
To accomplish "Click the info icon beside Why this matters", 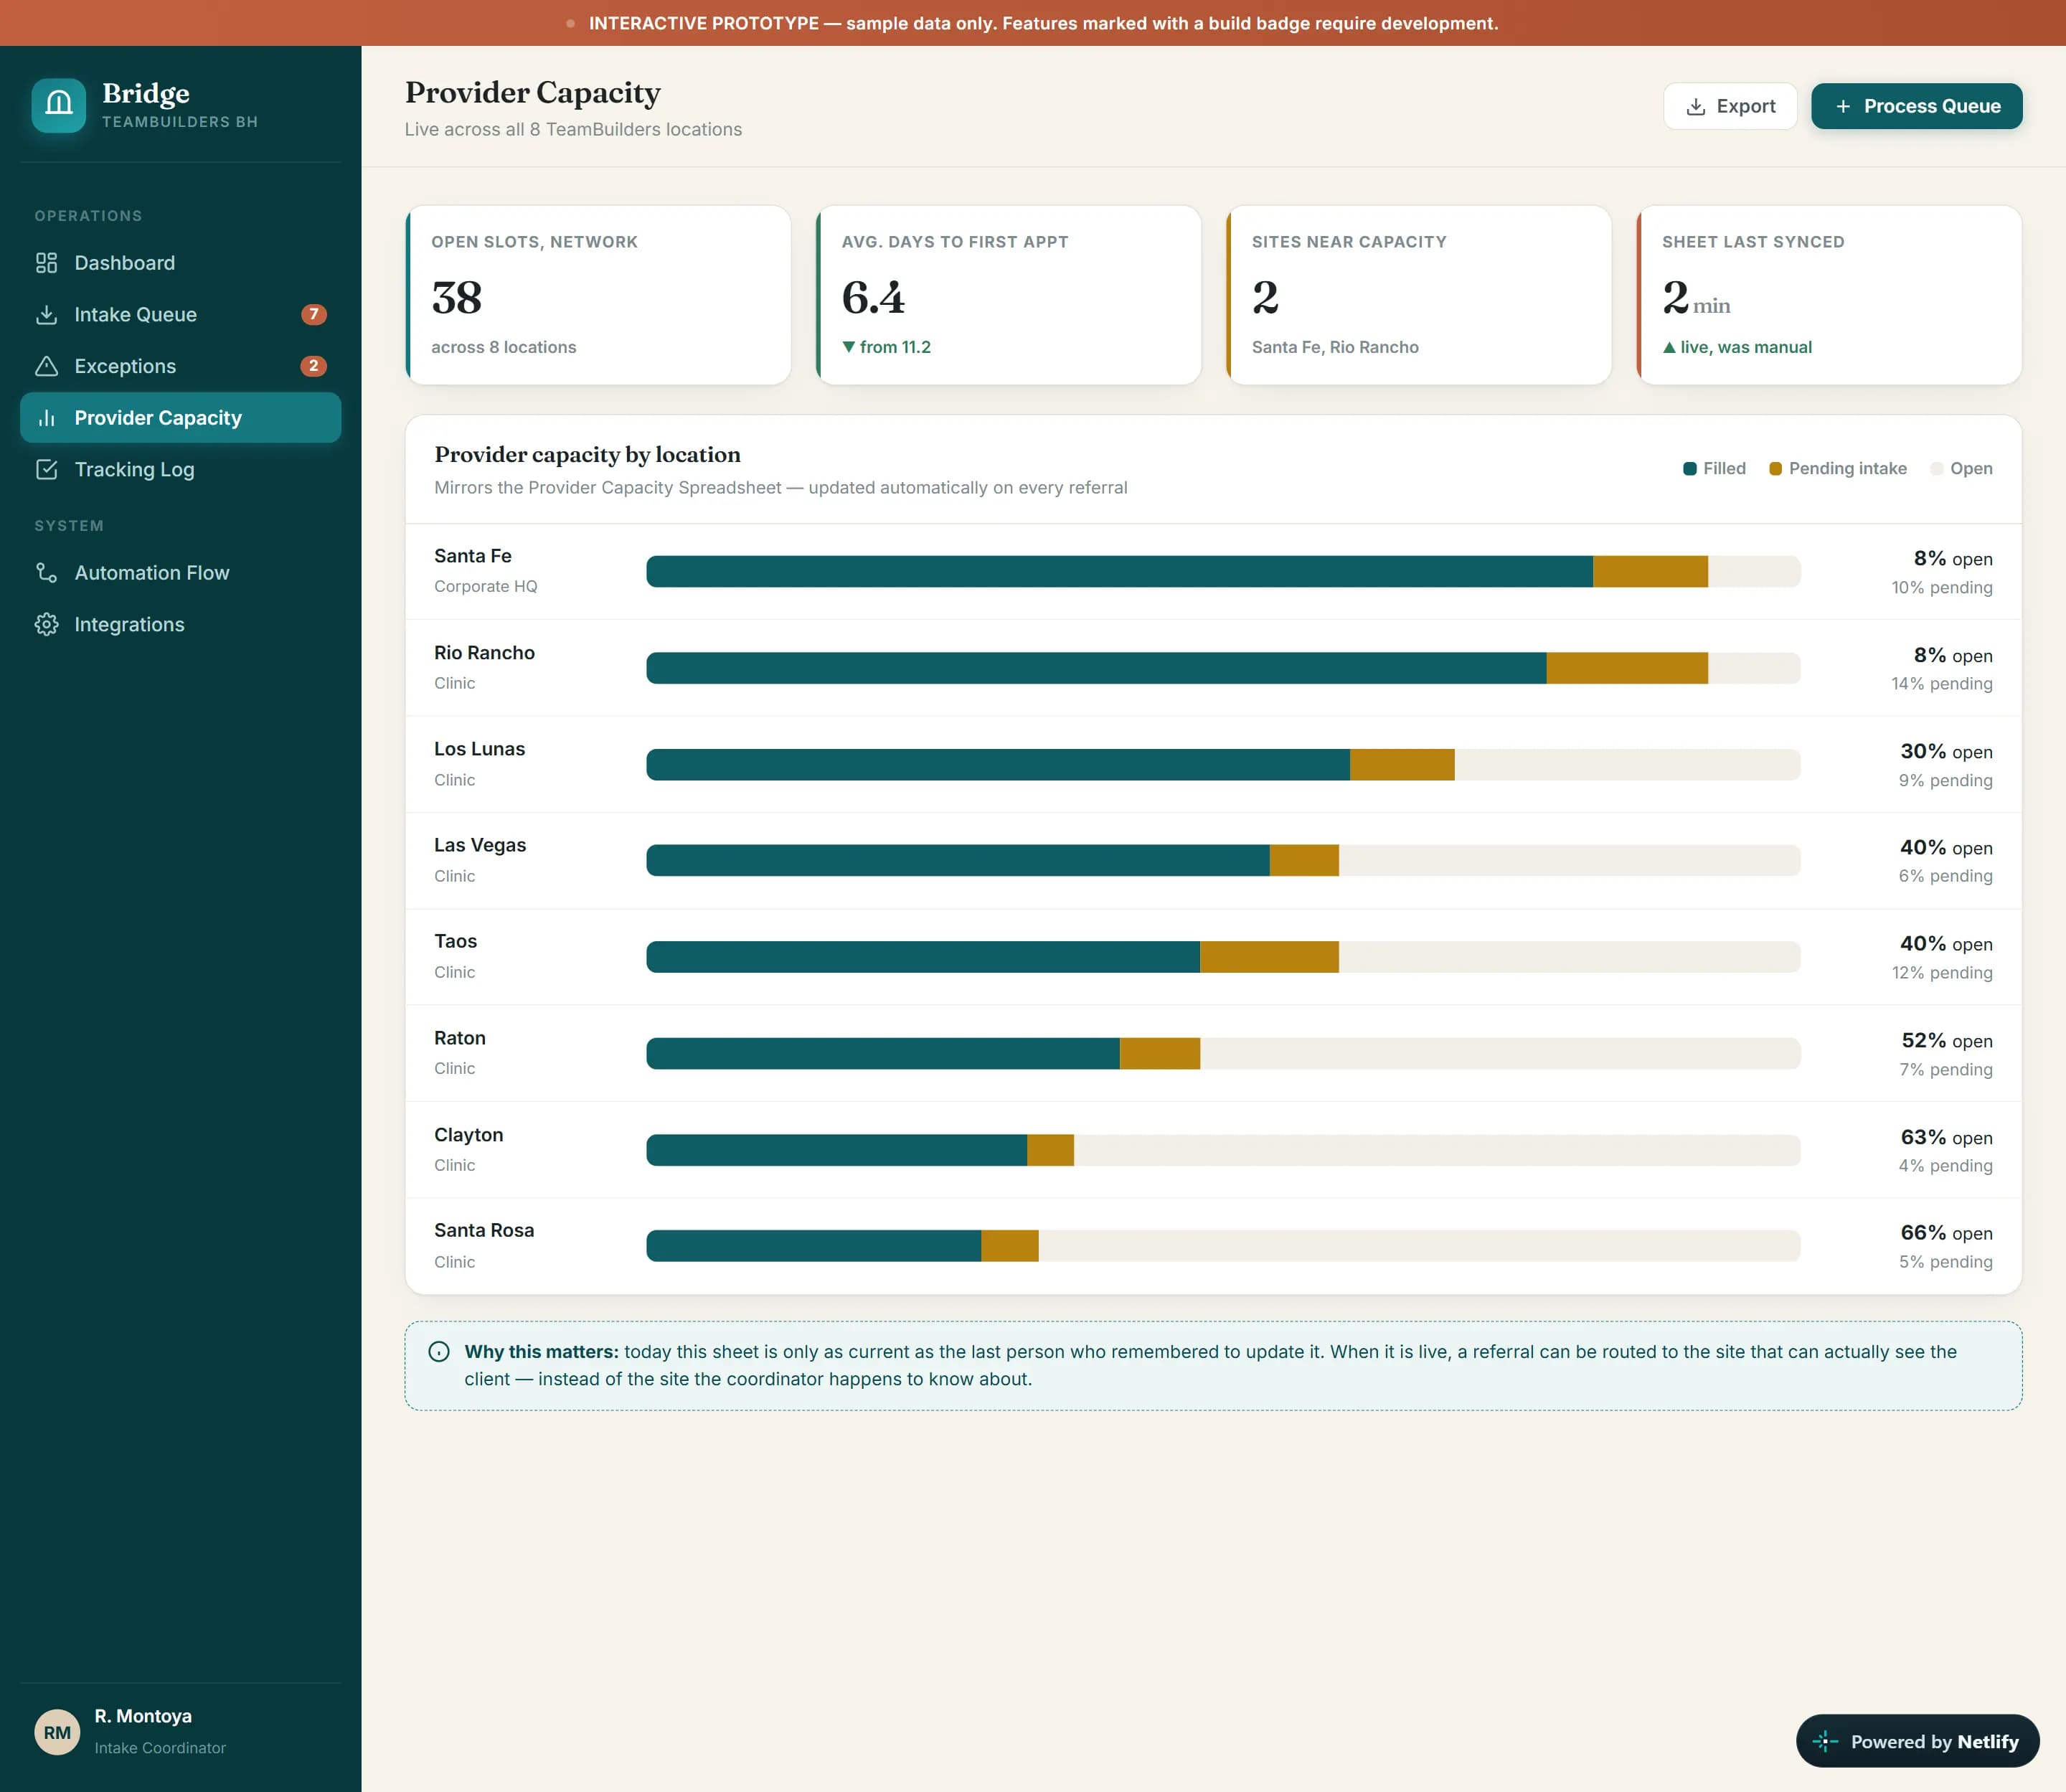I will click(x=439, y=1352).
